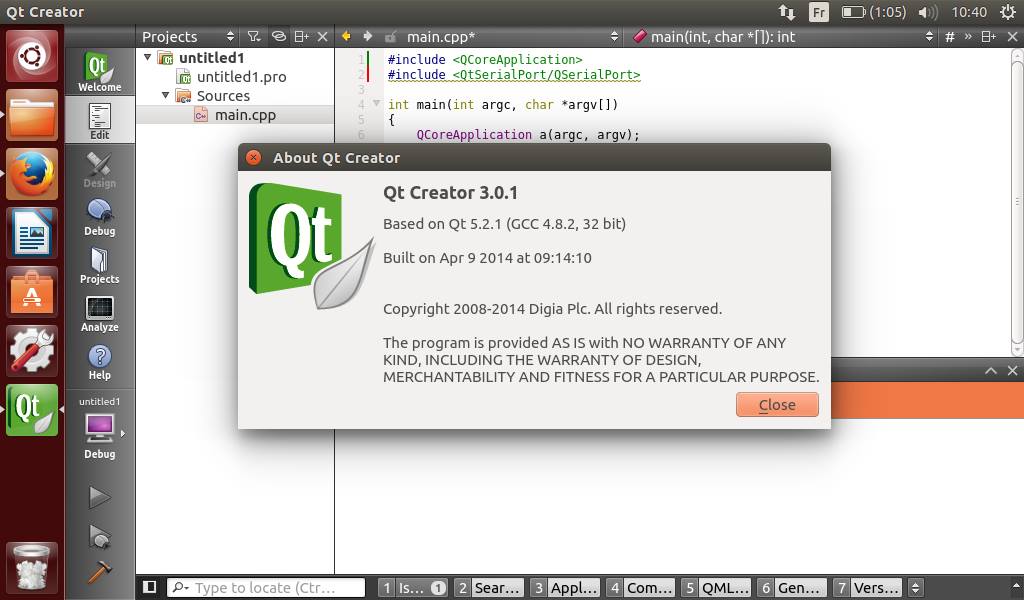Open the sound volume indicator

(928, 12)
